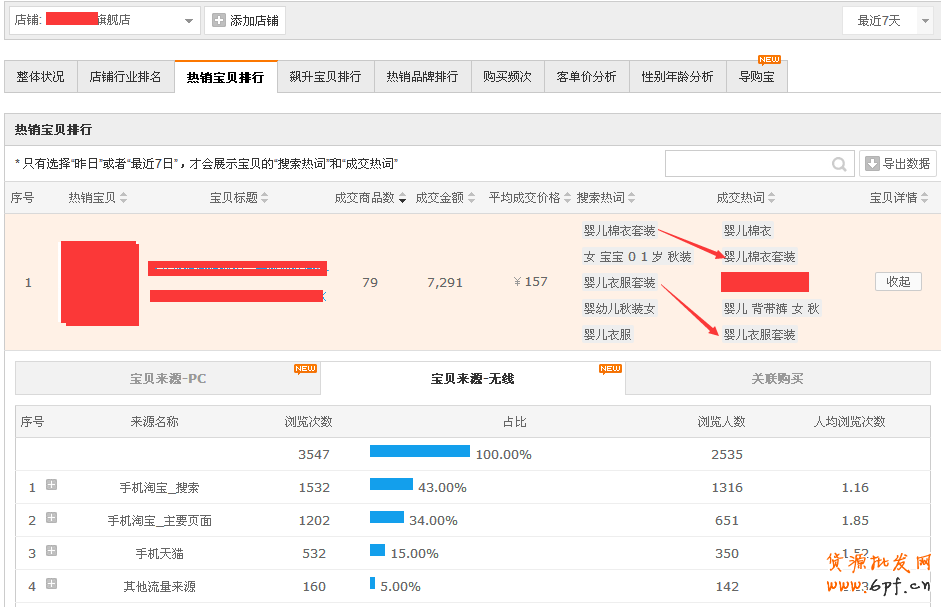Expand the 手机淘宝_主要页面 source row
Screen dimensions: 941x607
[51, 518]
